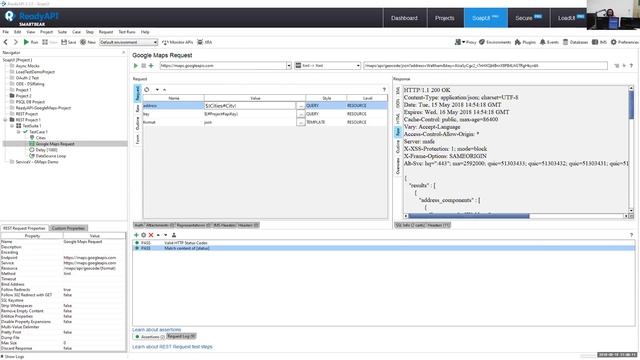
Task: Go forward with the navigation arrow
Action: (16, 42)
